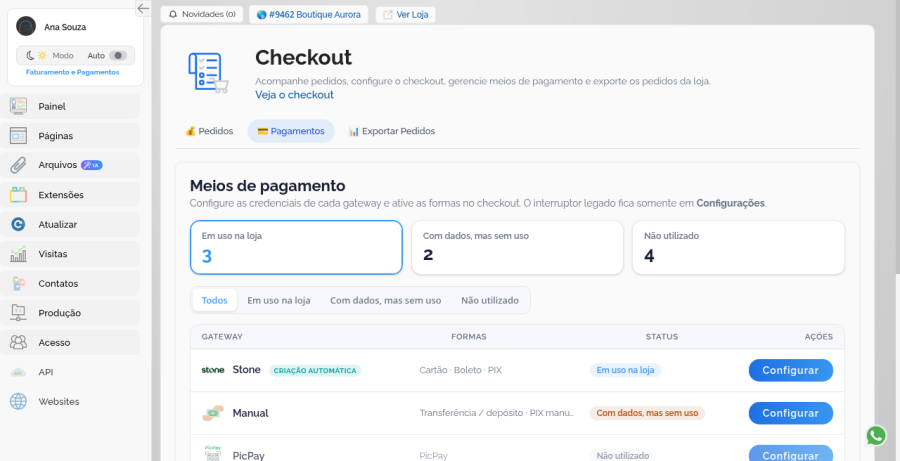Follow the Veja o checkout link
This screenshot has height=461, width=900.
[294, 95]
